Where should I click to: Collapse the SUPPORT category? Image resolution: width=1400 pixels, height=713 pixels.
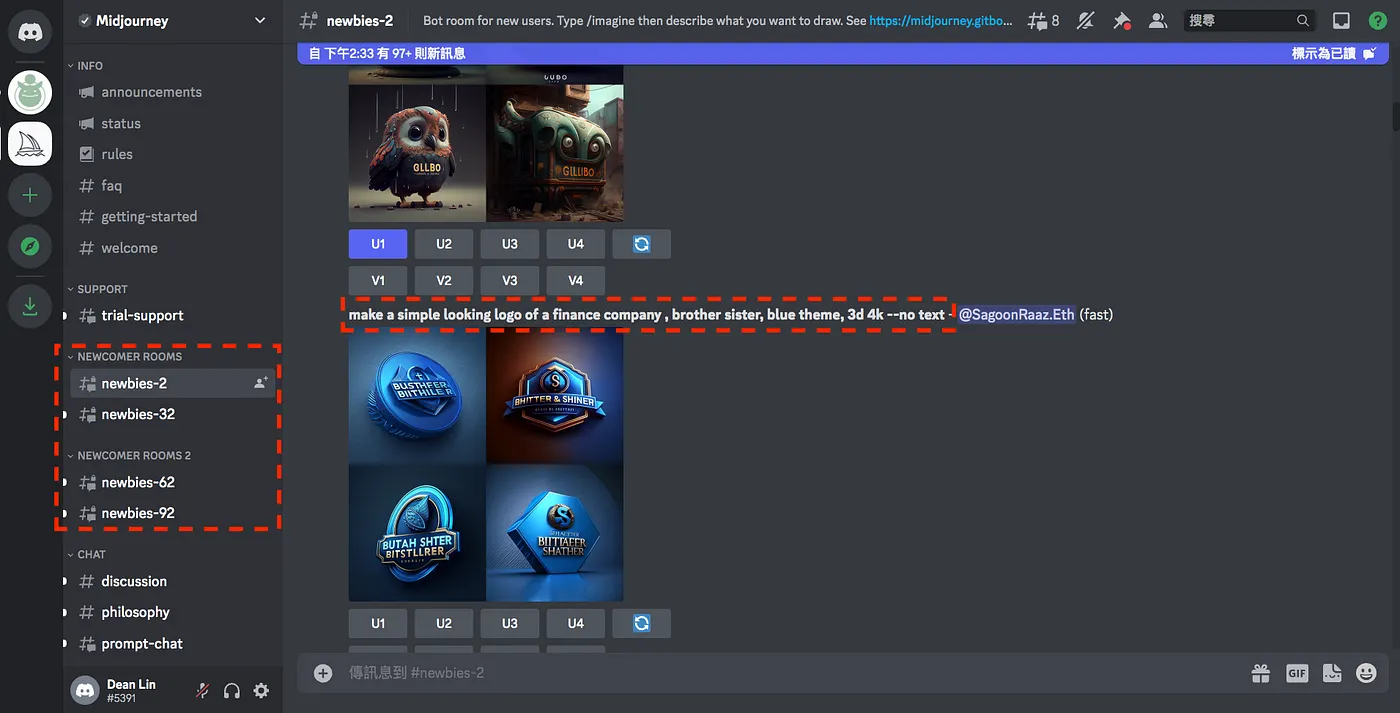point(97,289)
